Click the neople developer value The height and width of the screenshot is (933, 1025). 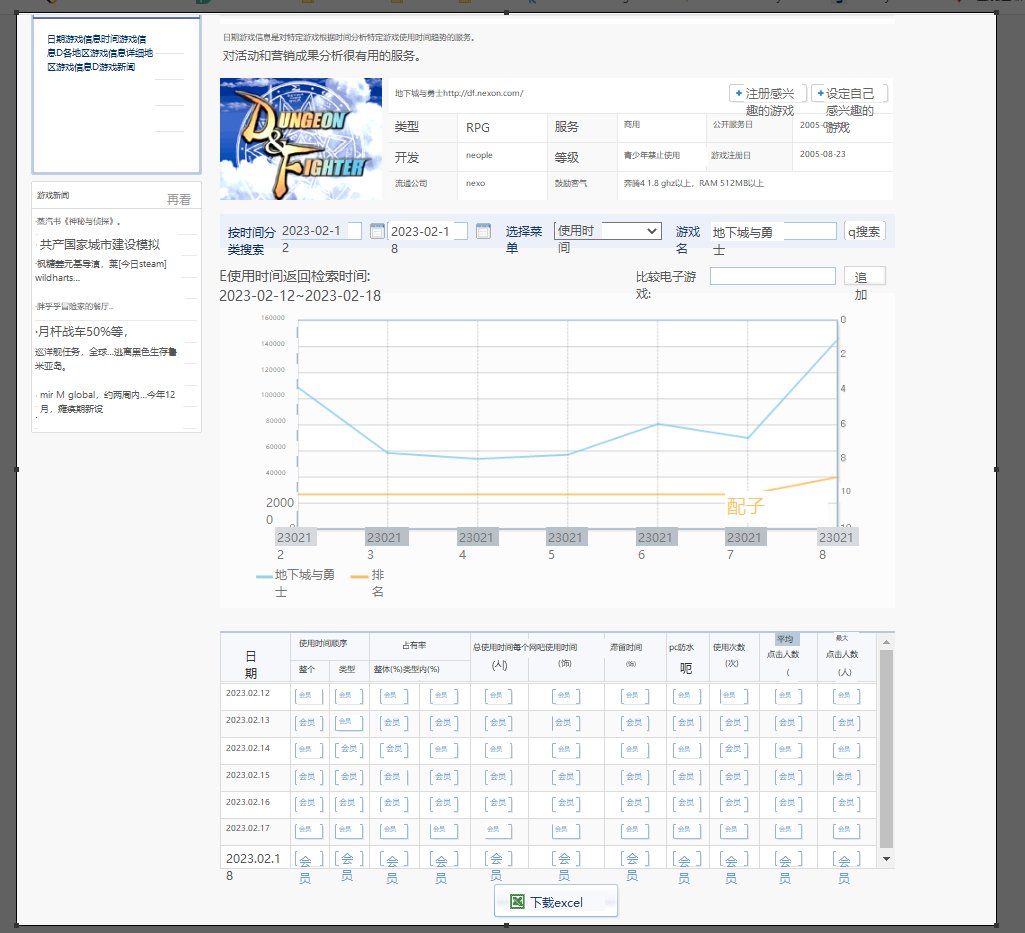click(x=479, y=155)
